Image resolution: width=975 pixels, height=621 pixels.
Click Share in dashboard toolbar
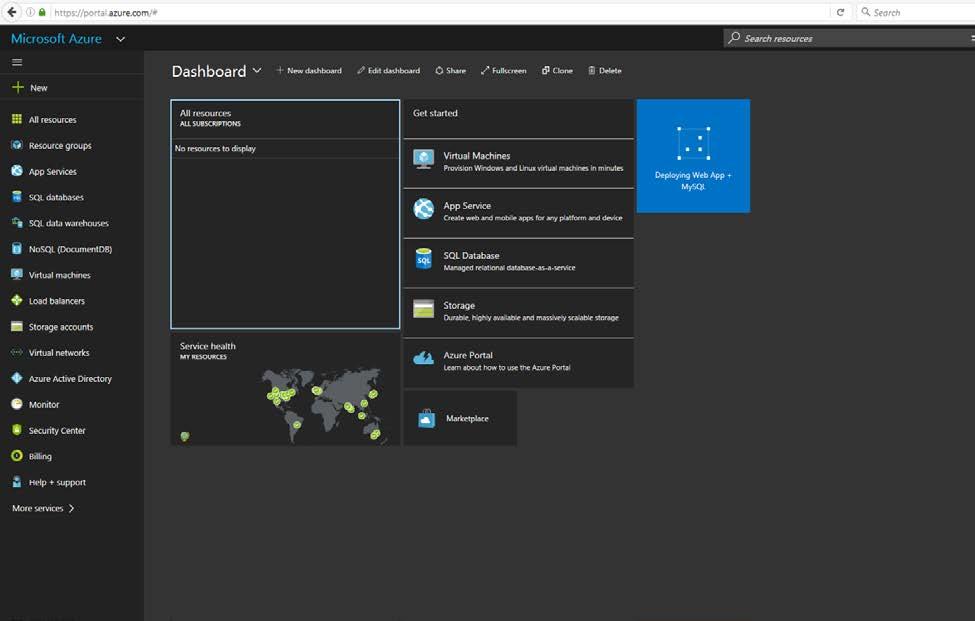450,71
